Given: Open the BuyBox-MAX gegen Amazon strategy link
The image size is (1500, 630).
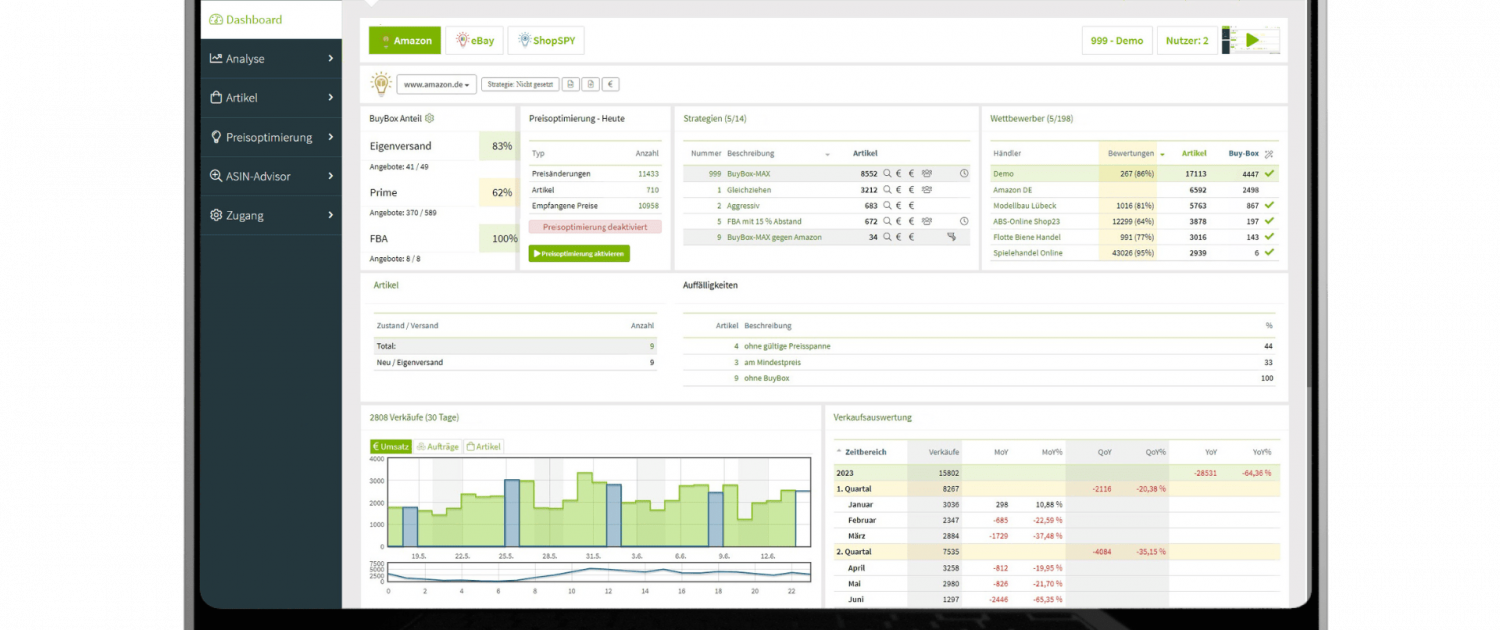Looking at the screenshot, I should [x=775, y=237].
